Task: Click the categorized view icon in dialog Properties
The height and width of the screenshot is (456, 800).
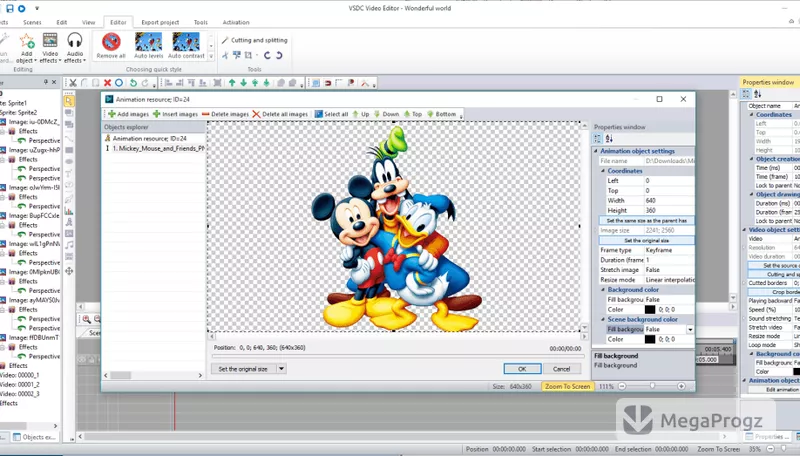Action: pyautogui.click(x=597, y=139)
